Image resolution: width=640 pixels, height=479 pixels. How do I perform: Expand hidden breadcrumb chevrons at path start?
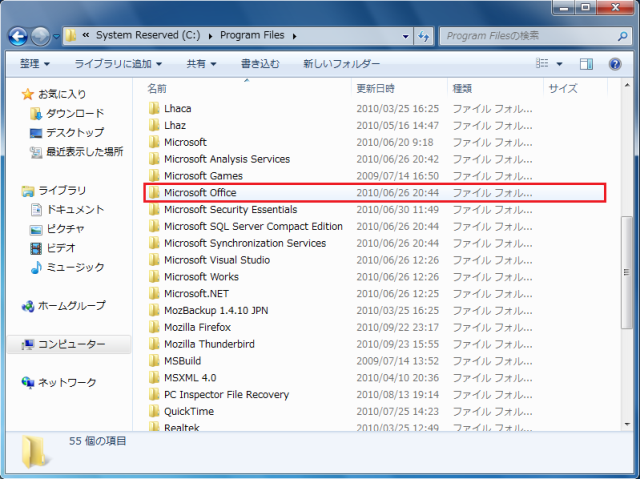point(86,35)
